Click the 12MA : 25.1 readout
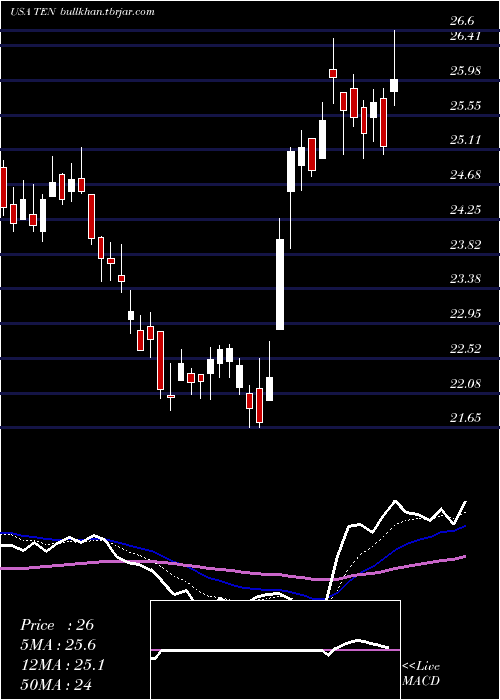This screenshot has height=700, width=500. click(62, 665)
